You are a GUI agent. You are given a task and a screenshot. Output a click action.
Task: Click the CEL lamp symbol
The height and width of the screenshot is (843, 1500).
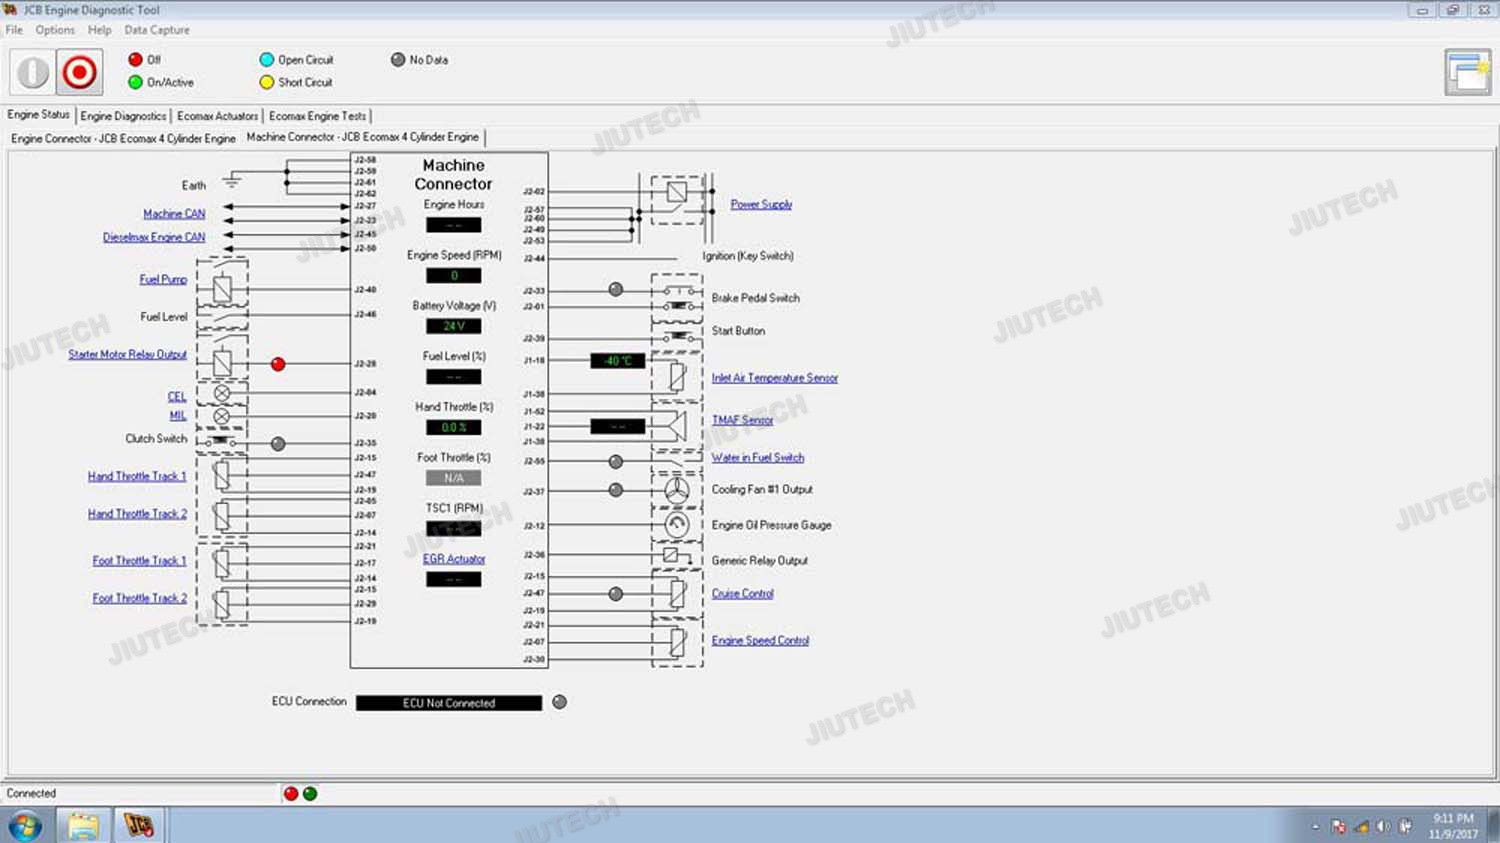click(222, 394)
